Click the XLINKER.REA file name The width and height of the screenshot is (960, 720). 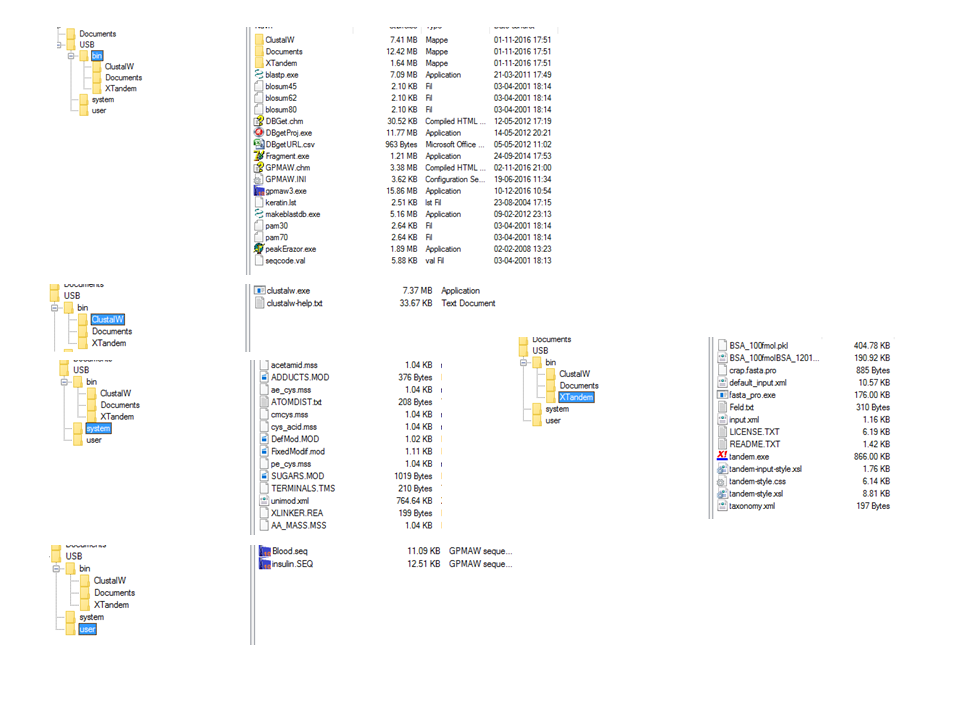point(297,513)
